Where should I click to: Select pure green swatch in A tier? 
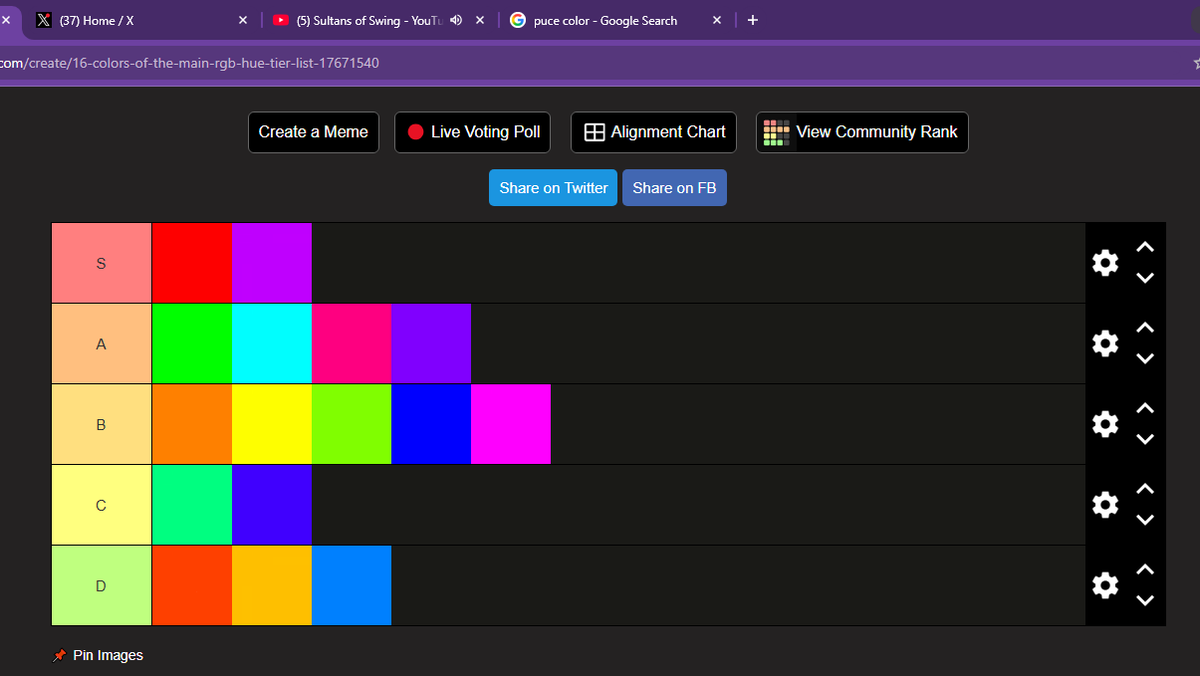coord(192,344)
